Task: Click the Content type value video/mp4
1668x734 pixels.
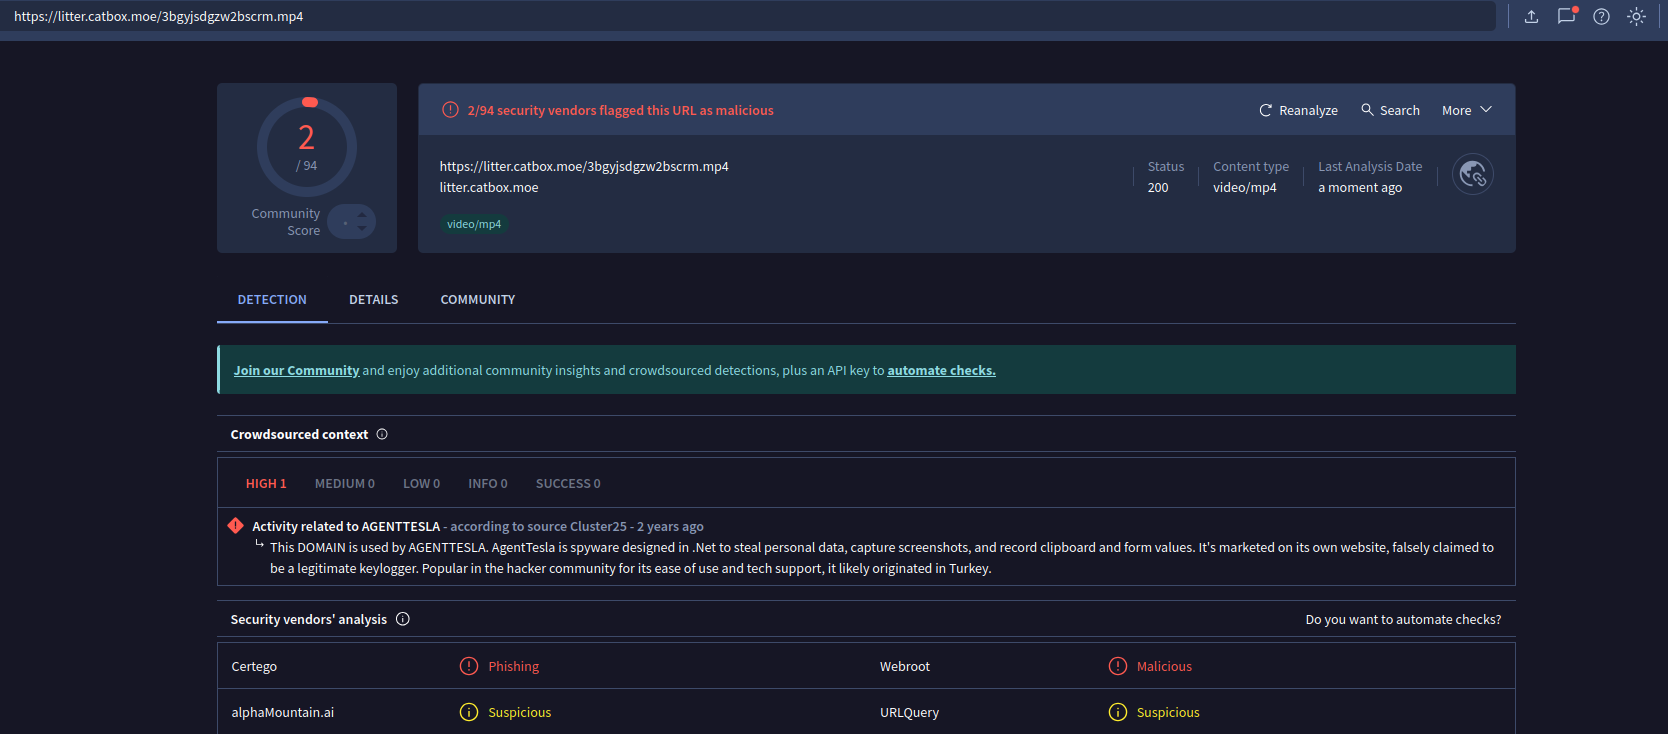Action: click(1245, 188)
